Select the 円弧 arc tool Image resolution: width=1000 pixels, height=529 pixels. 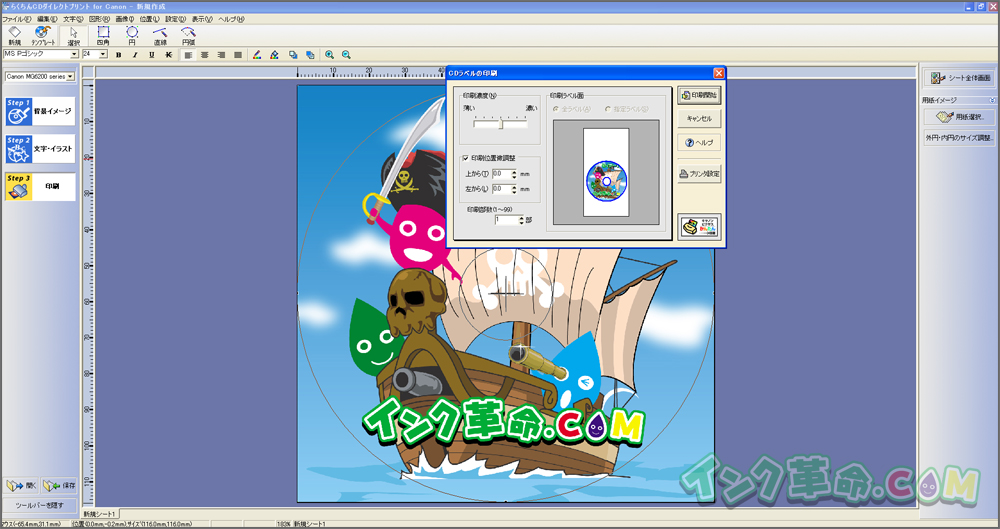pyautogui.click(x=188, y=36)
